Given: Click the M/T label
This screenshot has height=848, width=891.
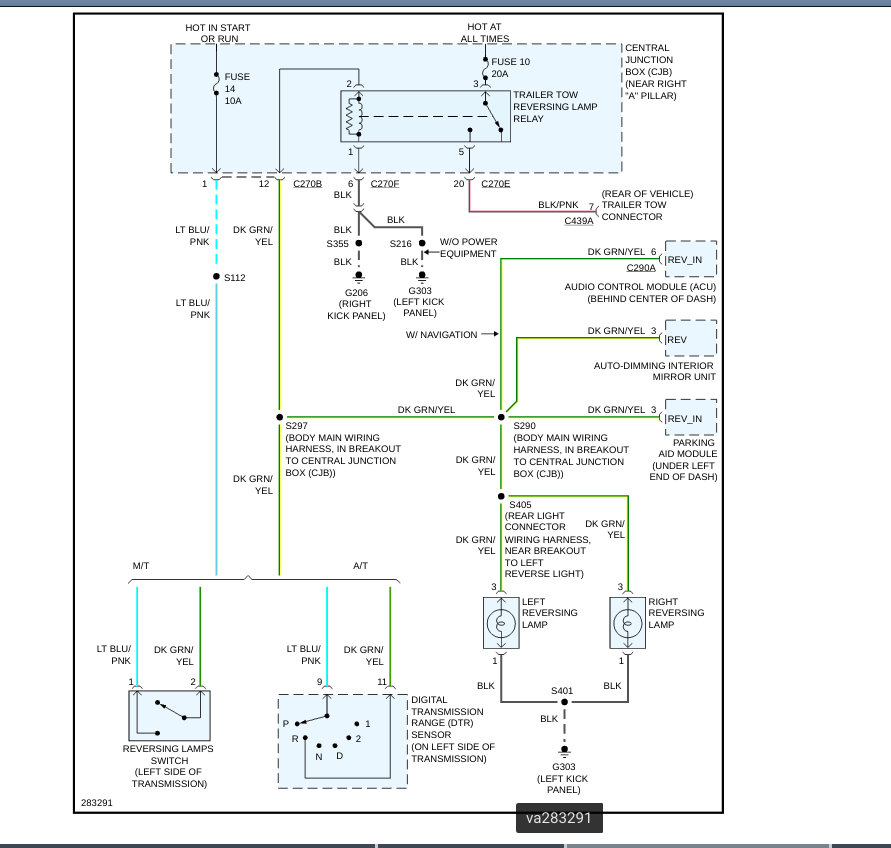Looking at the screenshot, I should (x=141, y=566).
